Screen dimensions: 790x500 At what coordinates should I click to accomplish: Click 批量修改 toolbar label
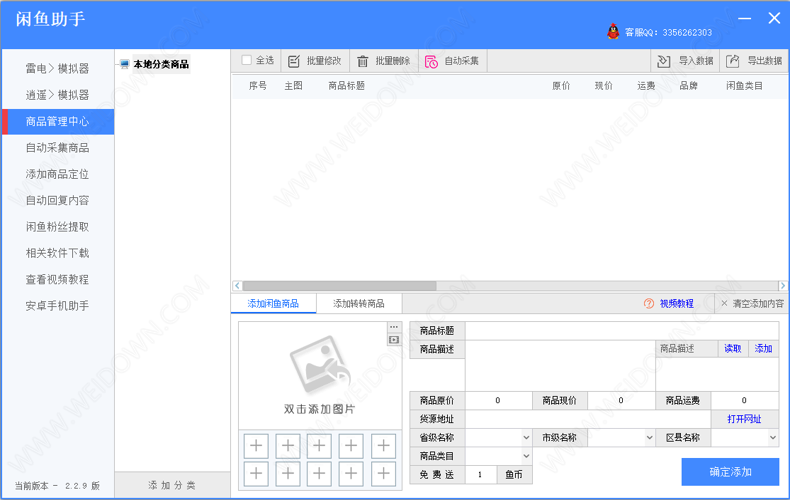(324, 61)
